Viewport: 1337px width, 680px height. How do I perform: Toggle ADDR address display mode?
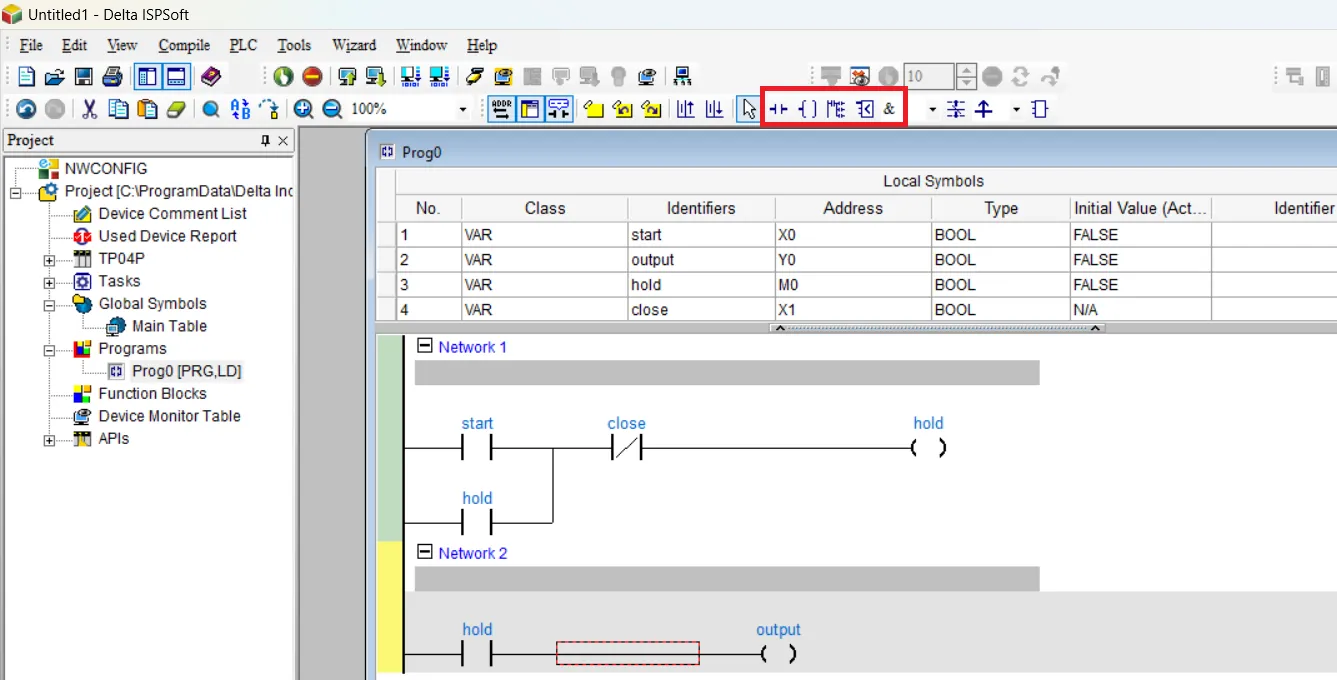click(x=501, y=109)
